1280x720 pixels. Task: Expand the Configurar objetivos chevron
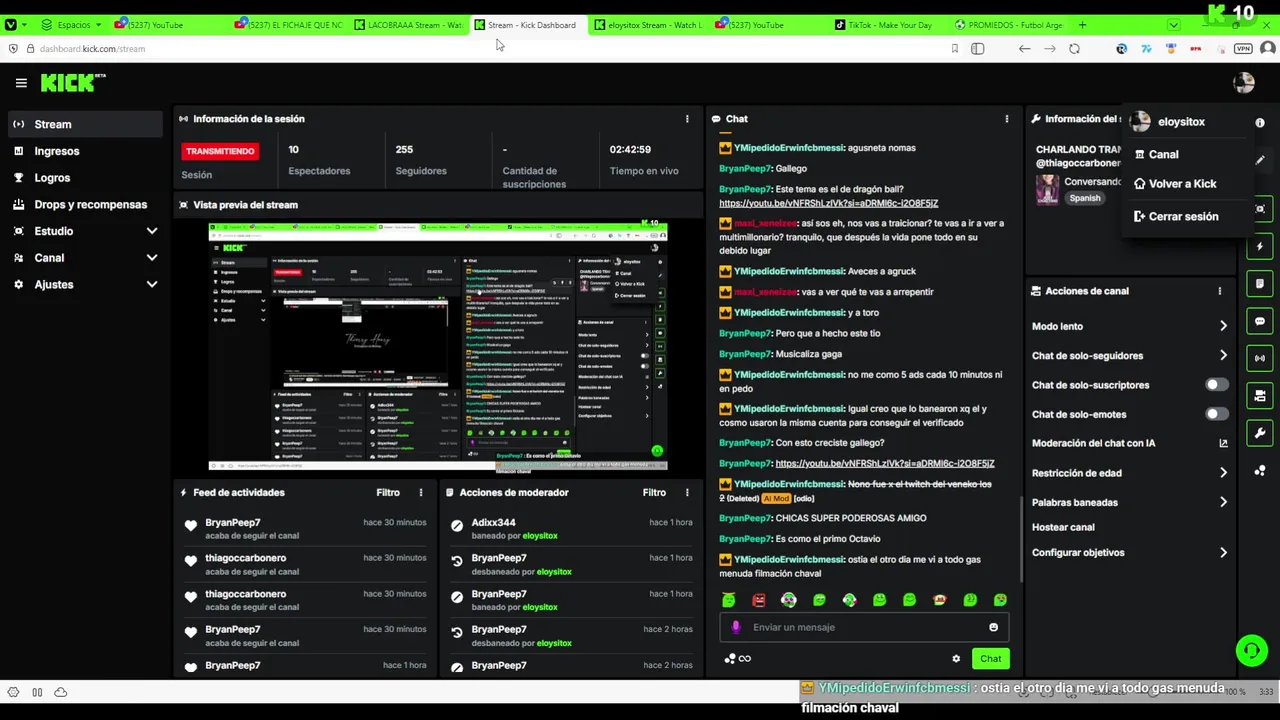(1223, 553)
